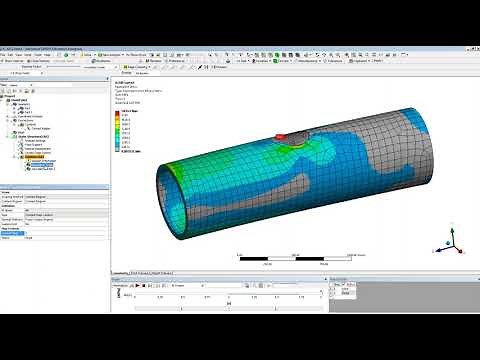The image size is (480, 360).
Task: Open the Units menu
Action: pyautogui.click(x=28, y=55)
